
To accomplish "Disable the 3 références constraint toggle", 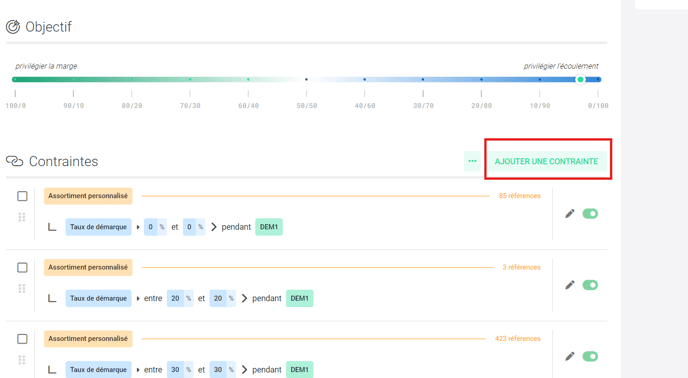I will pos(590,285).
